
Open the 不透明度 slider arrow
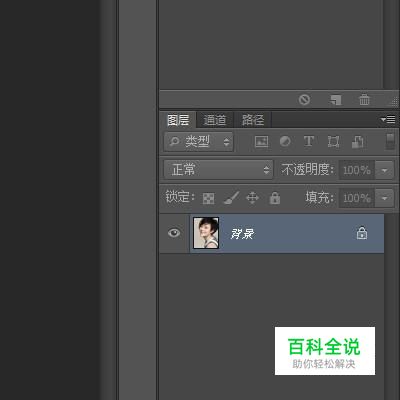[x=384, y=170]
